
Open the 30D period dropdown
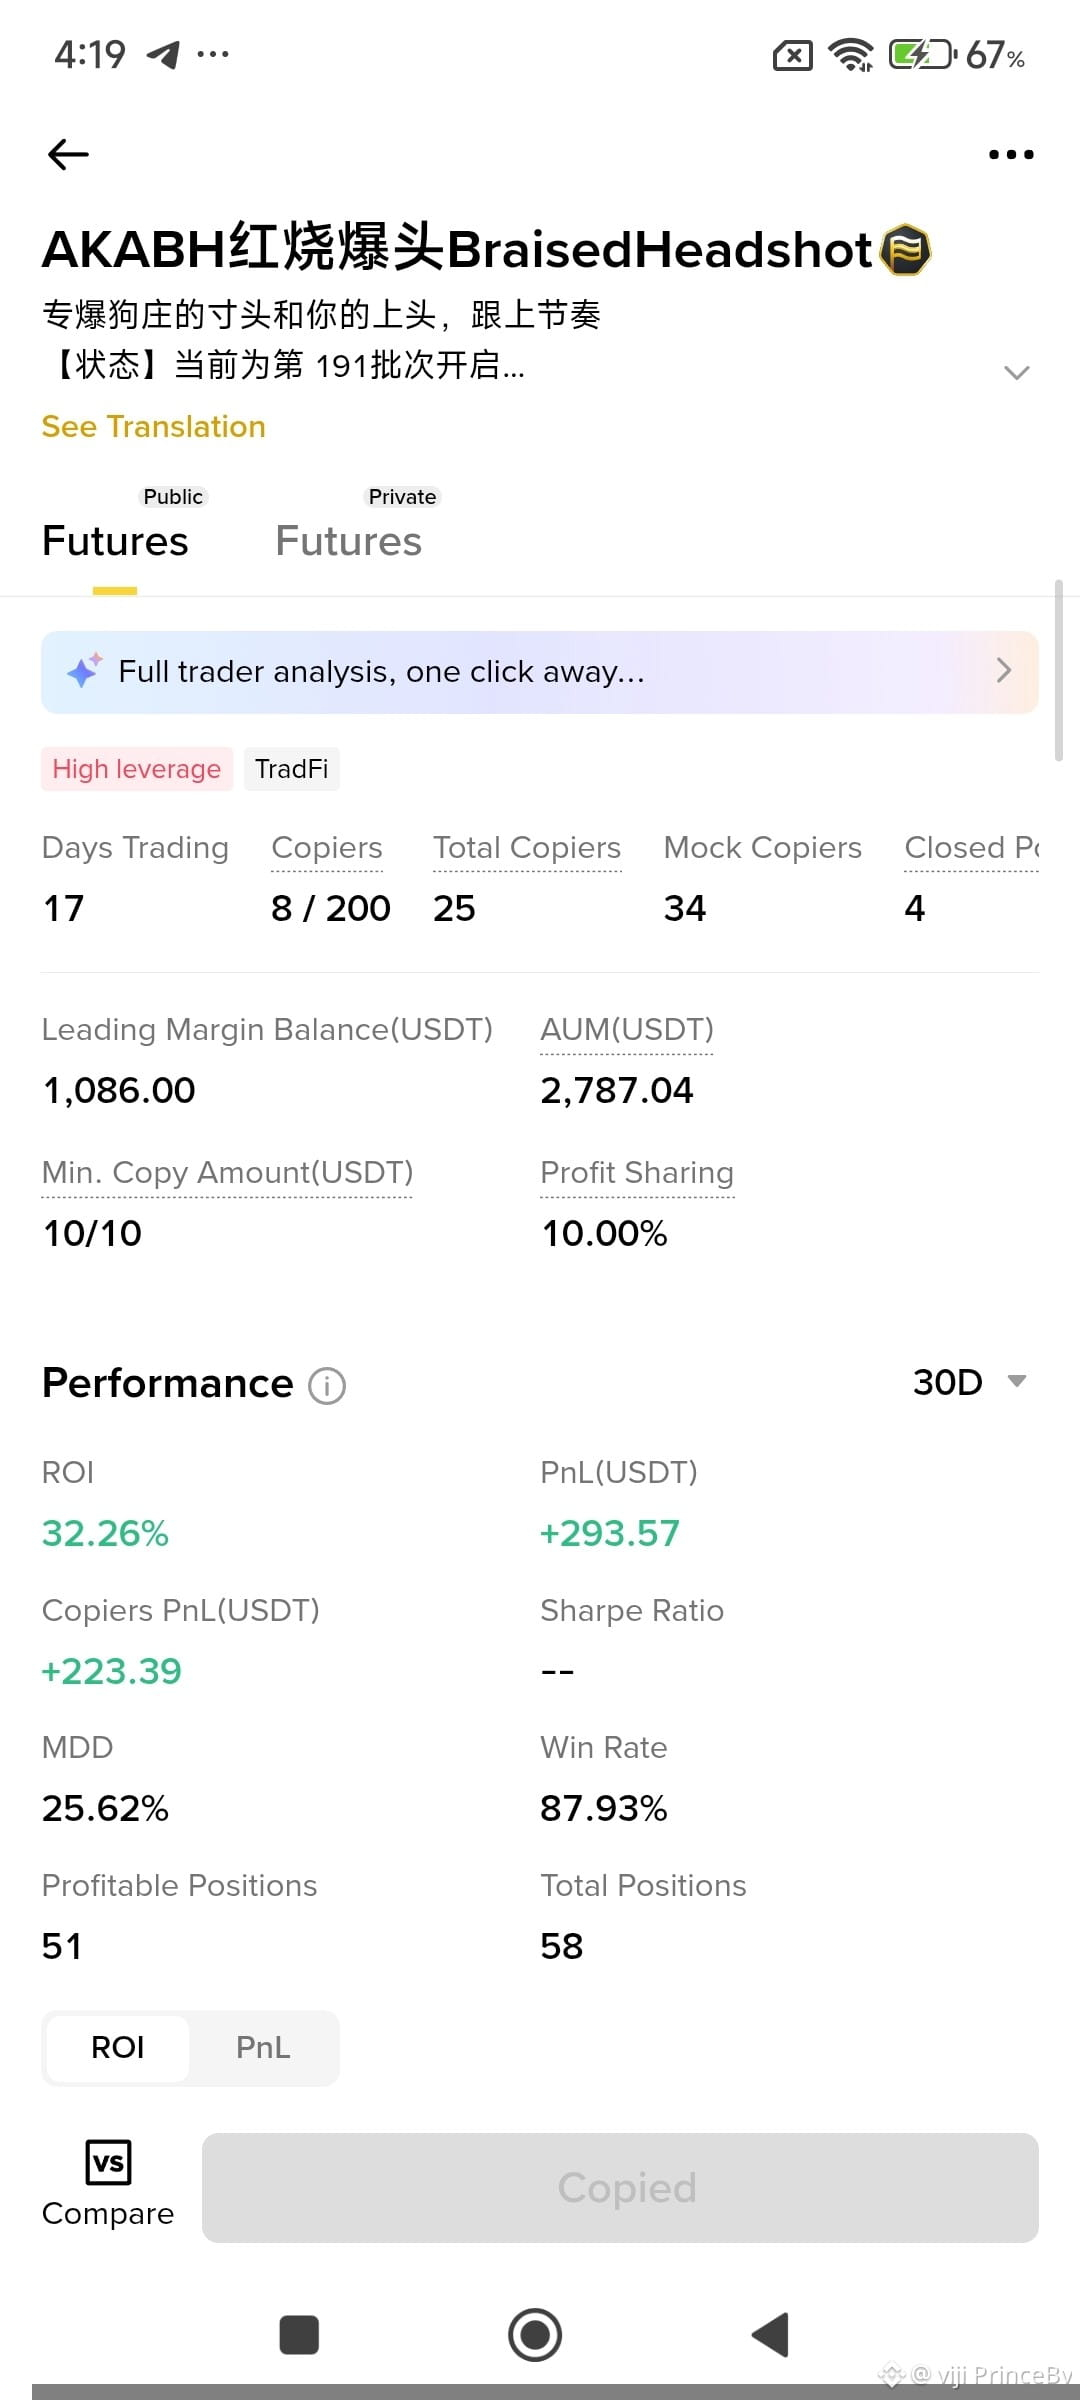[x=970, y=1382]
